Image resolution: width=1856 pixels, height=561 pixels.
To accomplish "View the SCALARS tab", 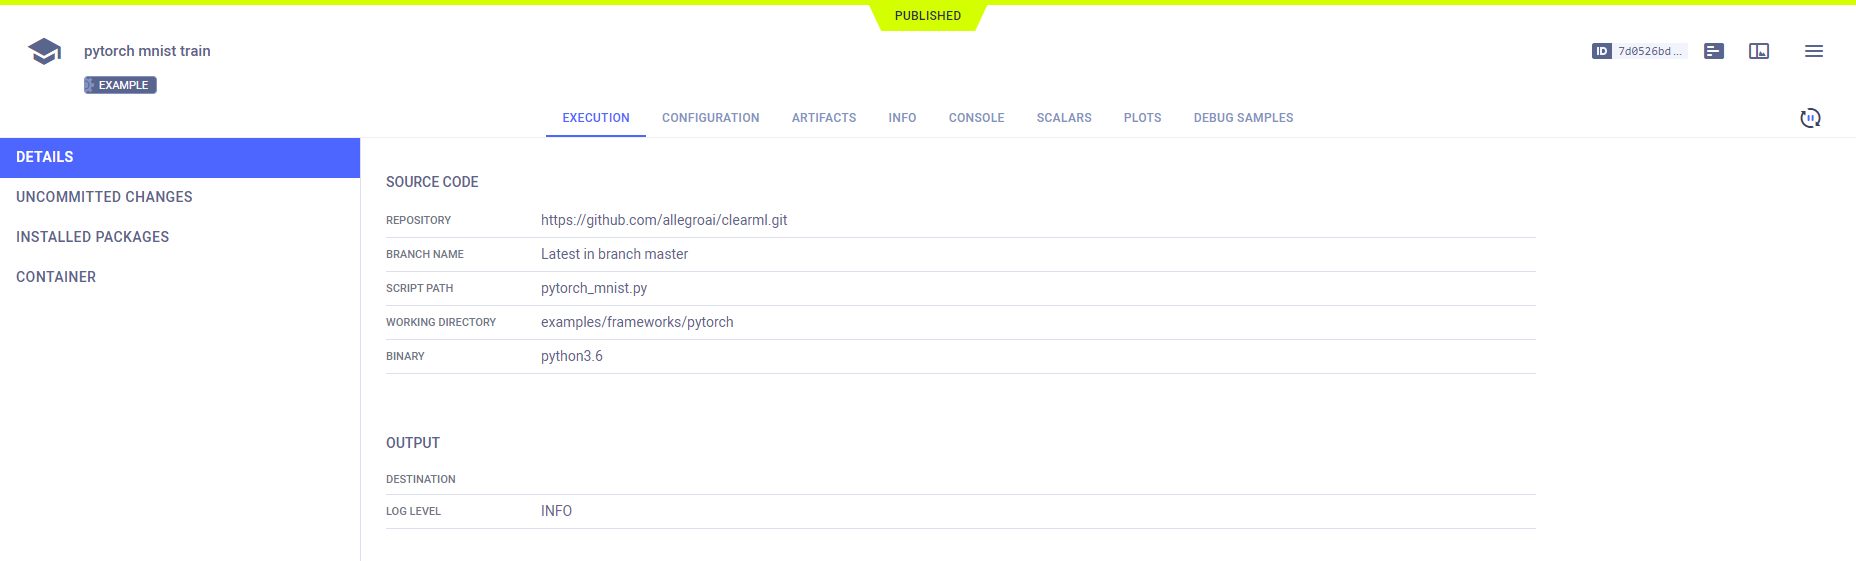I will coord(1063,118).
